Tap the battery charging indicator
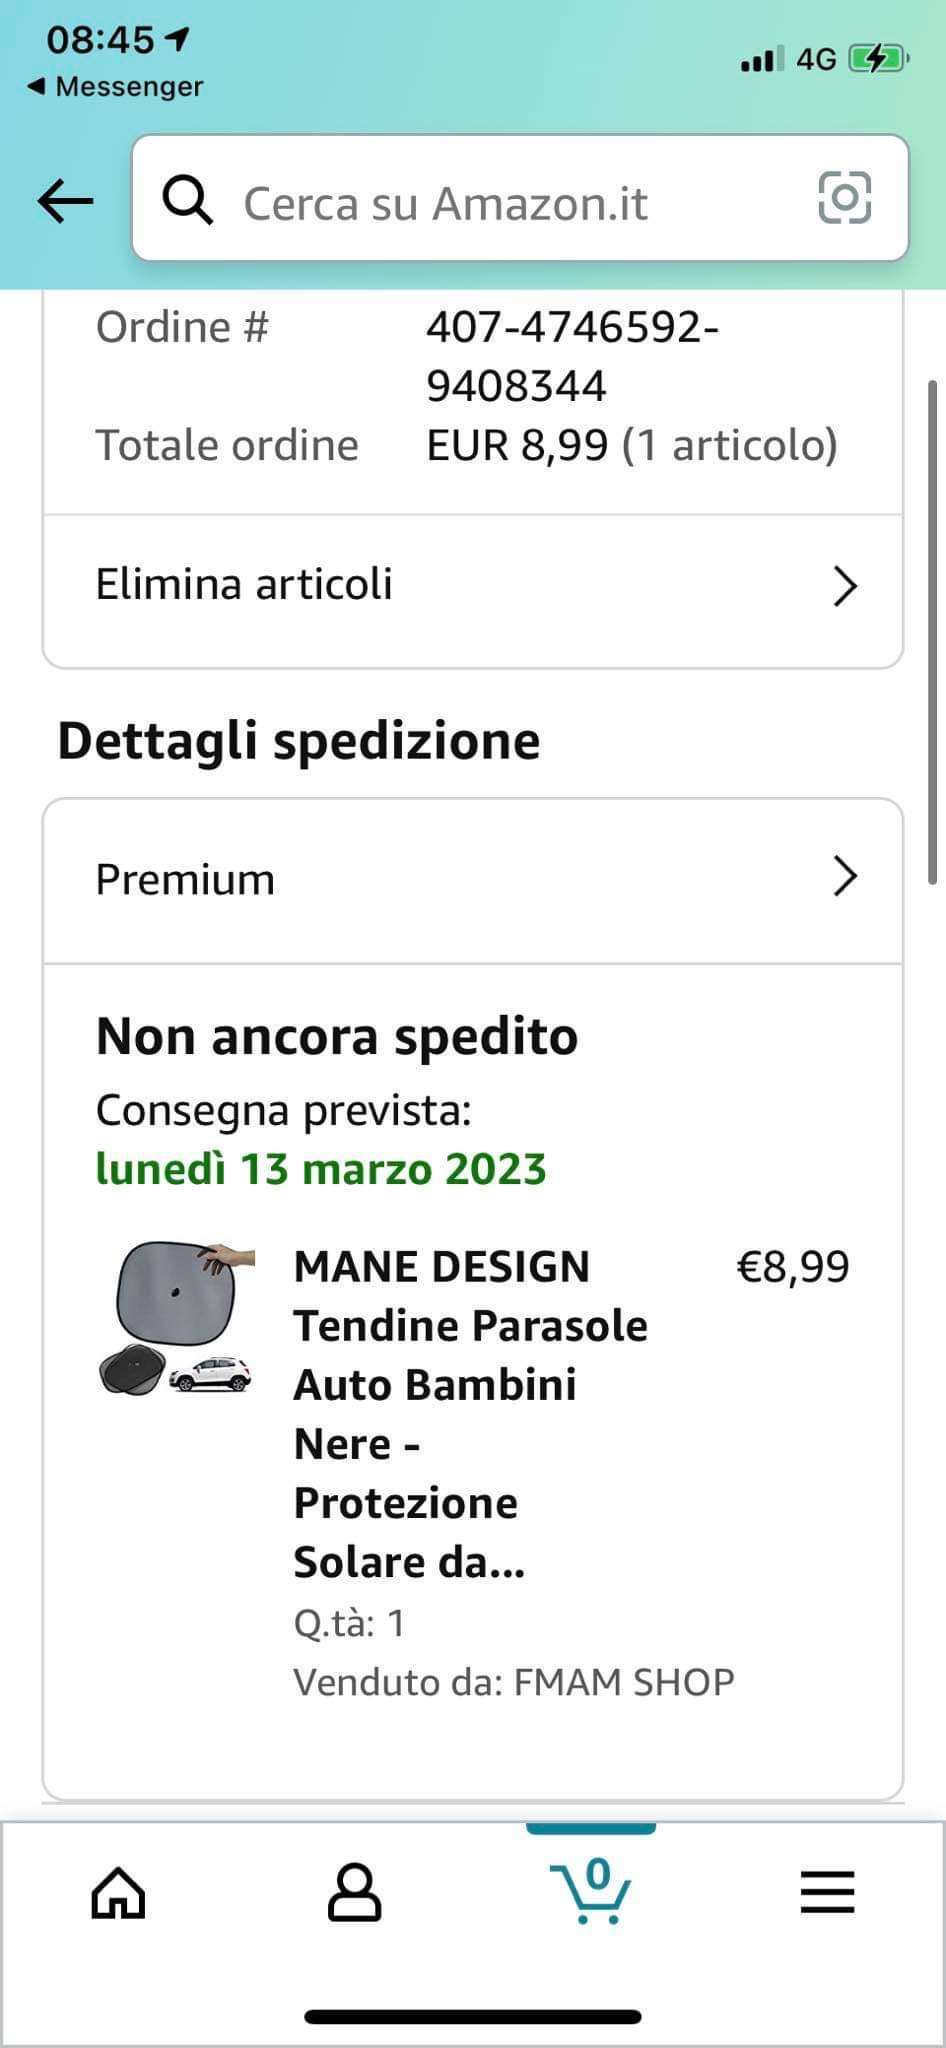The height and width of the screenshot is (2048, 946). 876,60
